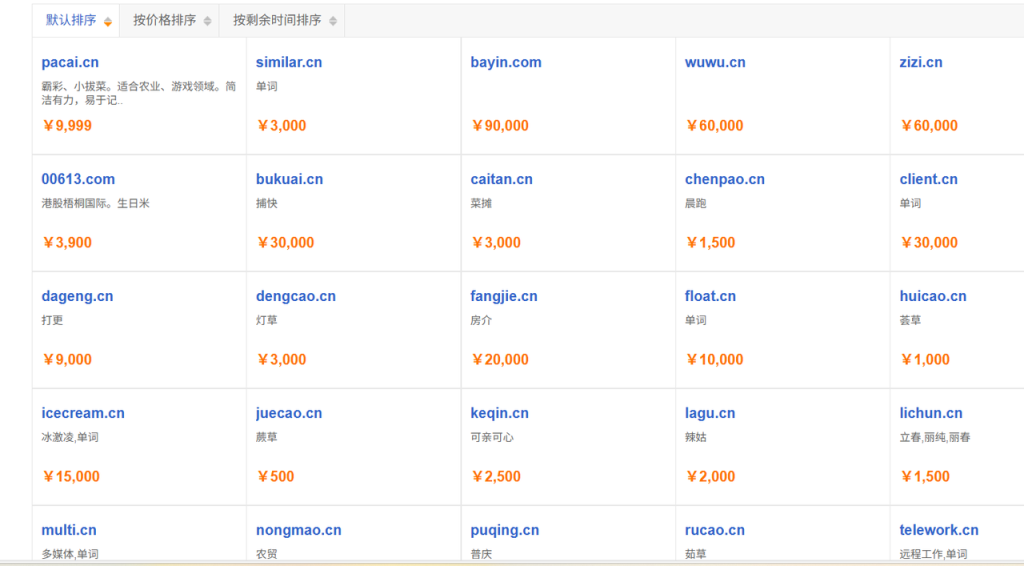Open the pacai.cn domain listing
Image resolution: width=1024 pixels, height=566 pixels.
70,62
